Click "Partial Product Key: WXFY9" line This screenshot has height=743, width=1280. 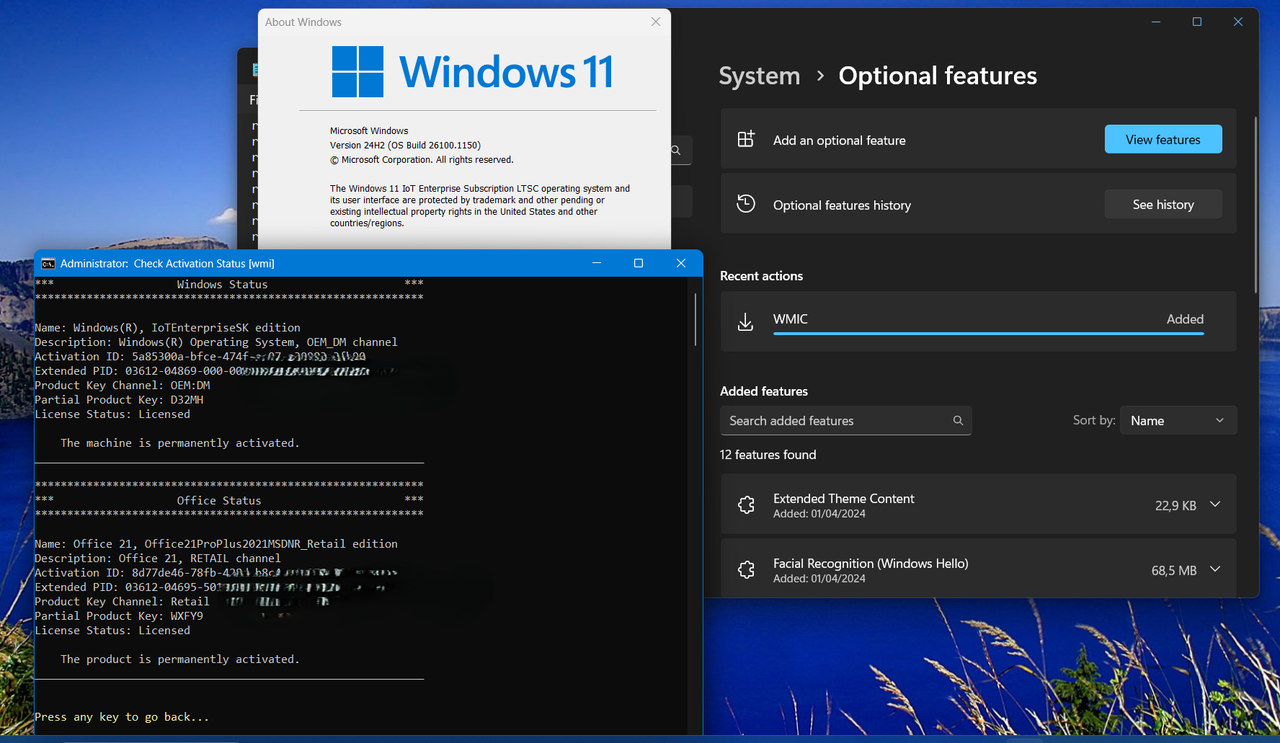click(x=118, y=616)
